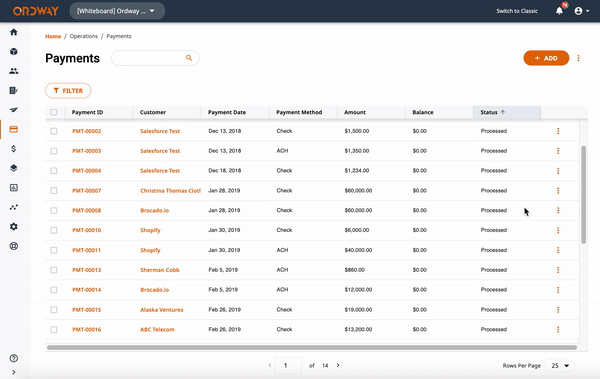The width and height of the screenshot is (600, 379).
Task: Click the horizontal table scrollbar
Action: pyautogui.click(x=312, y=348)
